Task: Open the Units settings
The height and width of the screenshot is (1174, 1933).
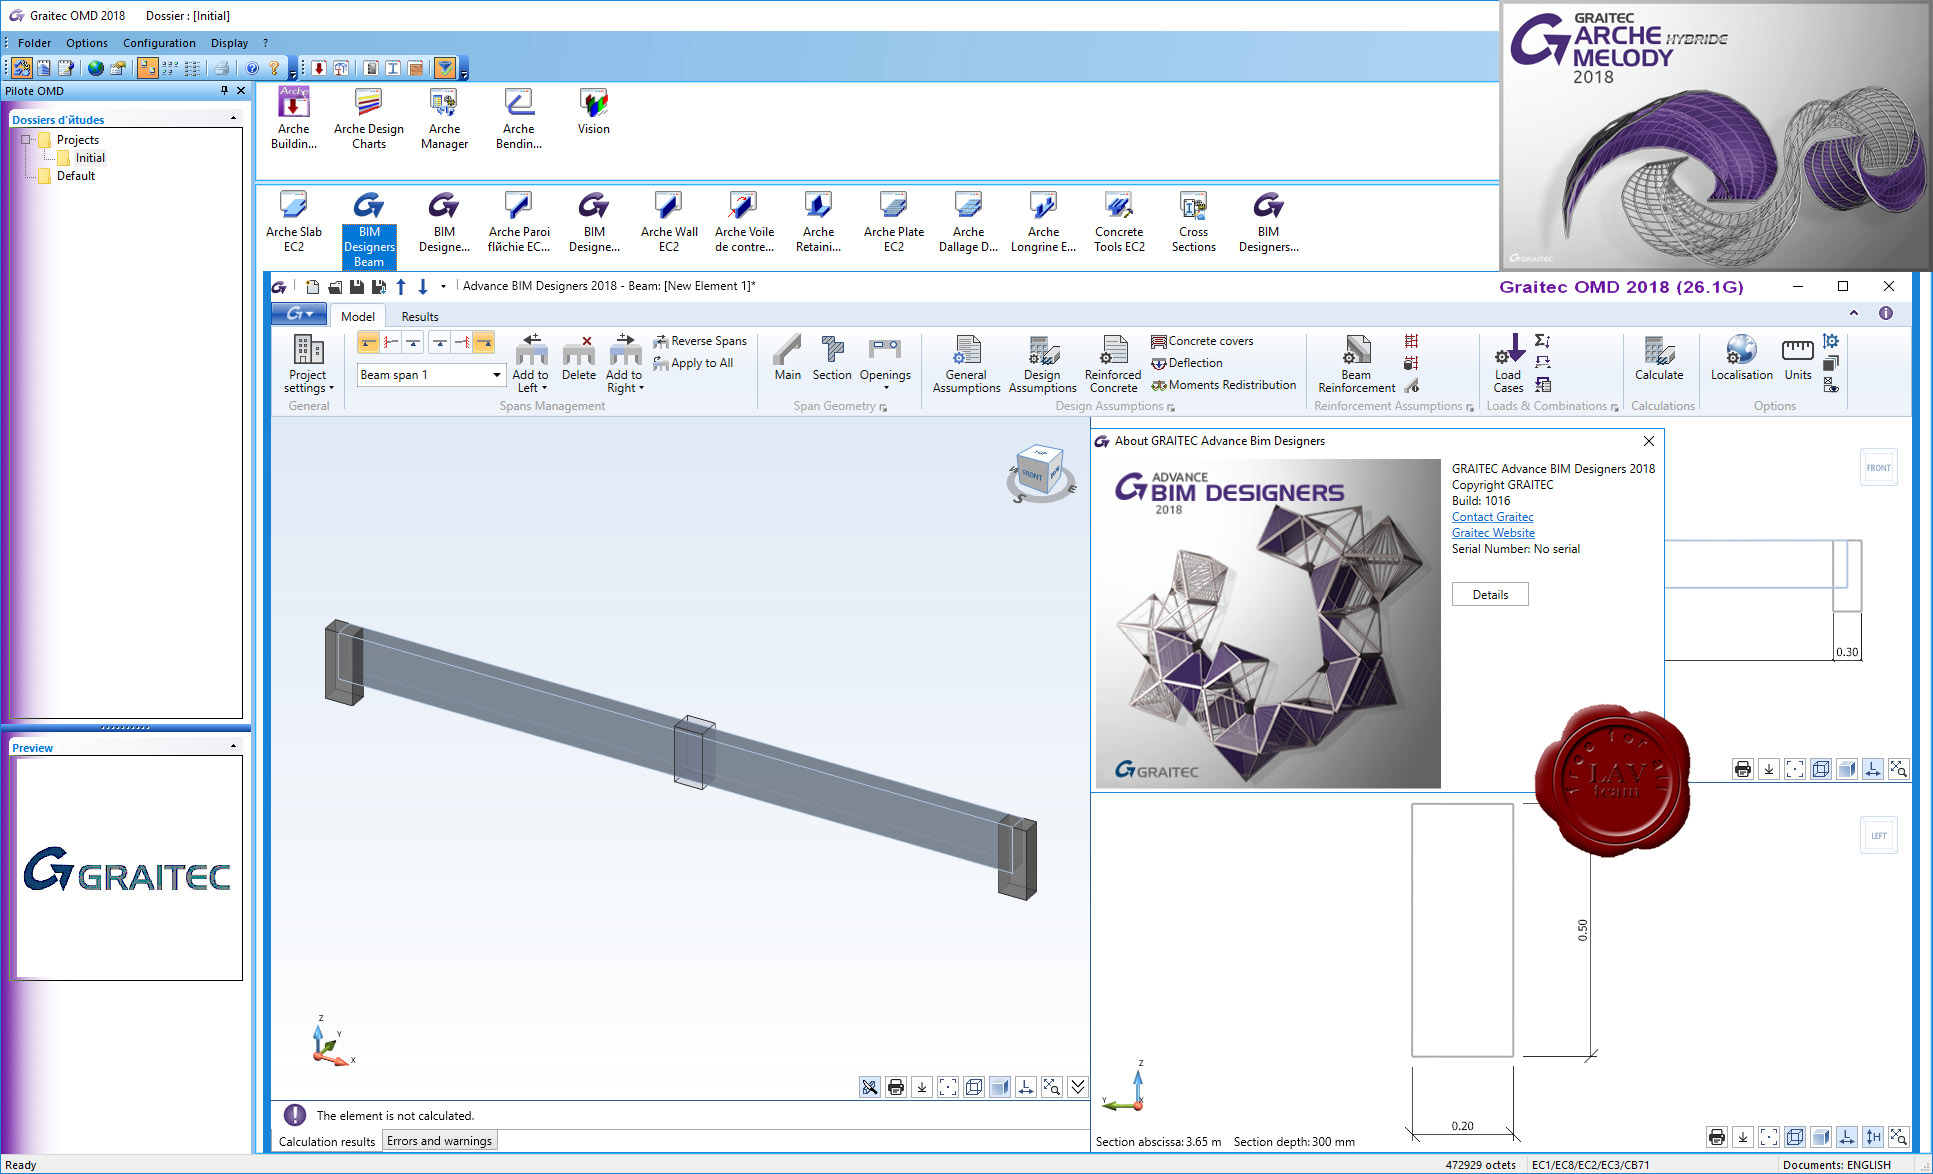Action: pyautogui.click(x=1797, y=358)
